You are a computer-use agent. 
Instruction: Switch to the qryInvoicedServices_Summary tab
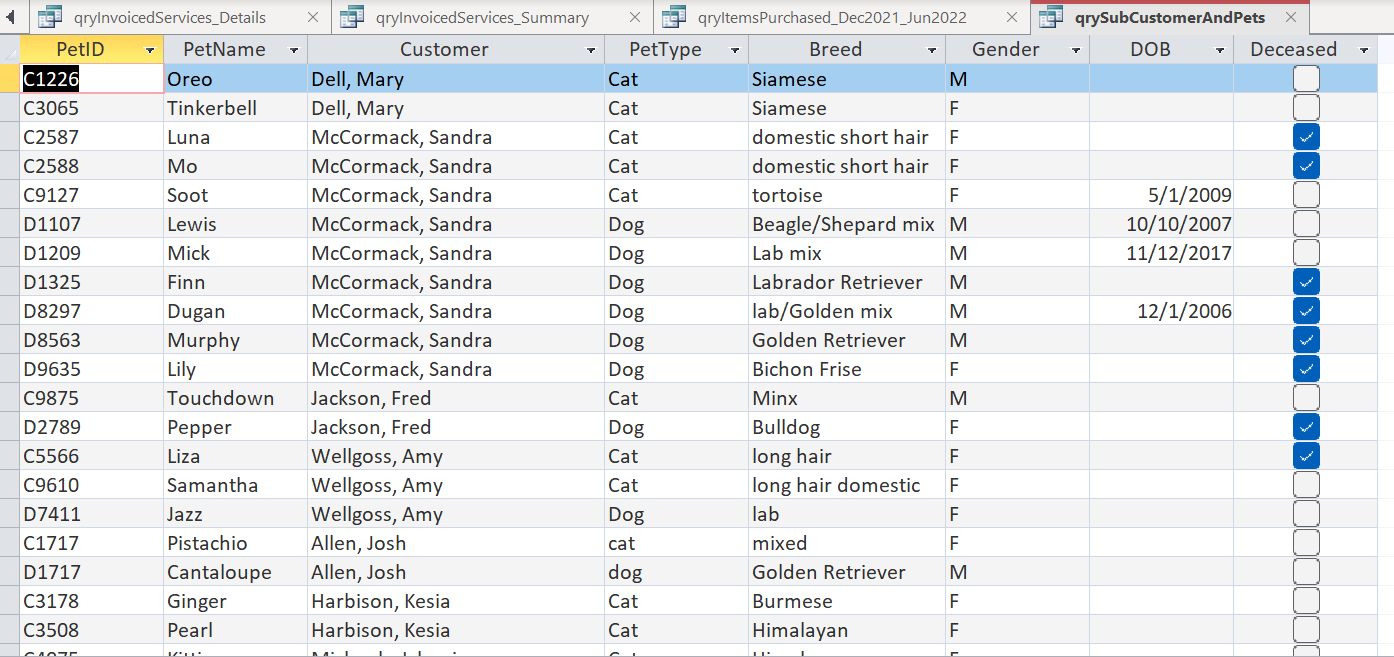pyautogui.click(x=470, y=17)
